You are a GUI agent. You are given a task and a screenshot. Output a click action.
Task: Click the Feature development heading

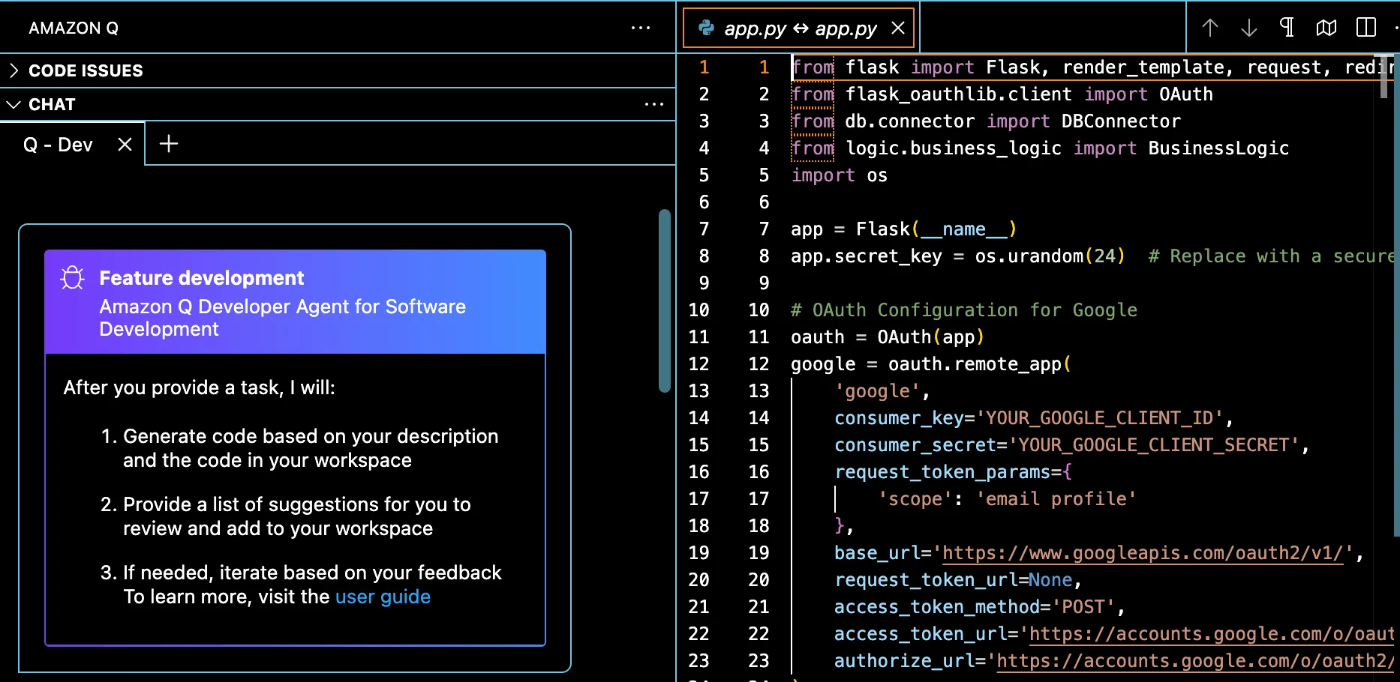point(202,278)
